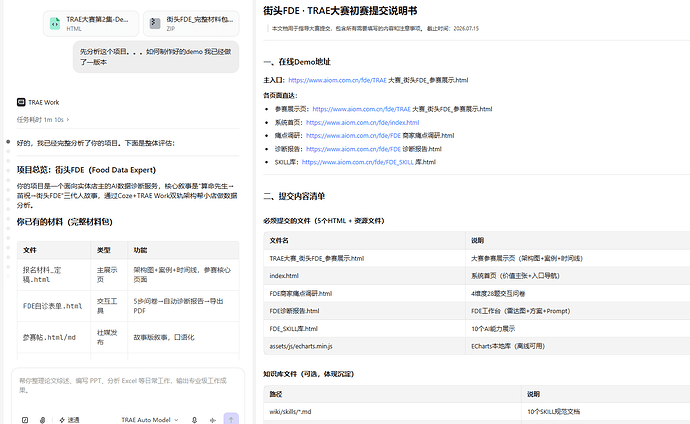Click the assets/js/echarts.min.js file cell
690x424 pixels.
coord(364,346)
